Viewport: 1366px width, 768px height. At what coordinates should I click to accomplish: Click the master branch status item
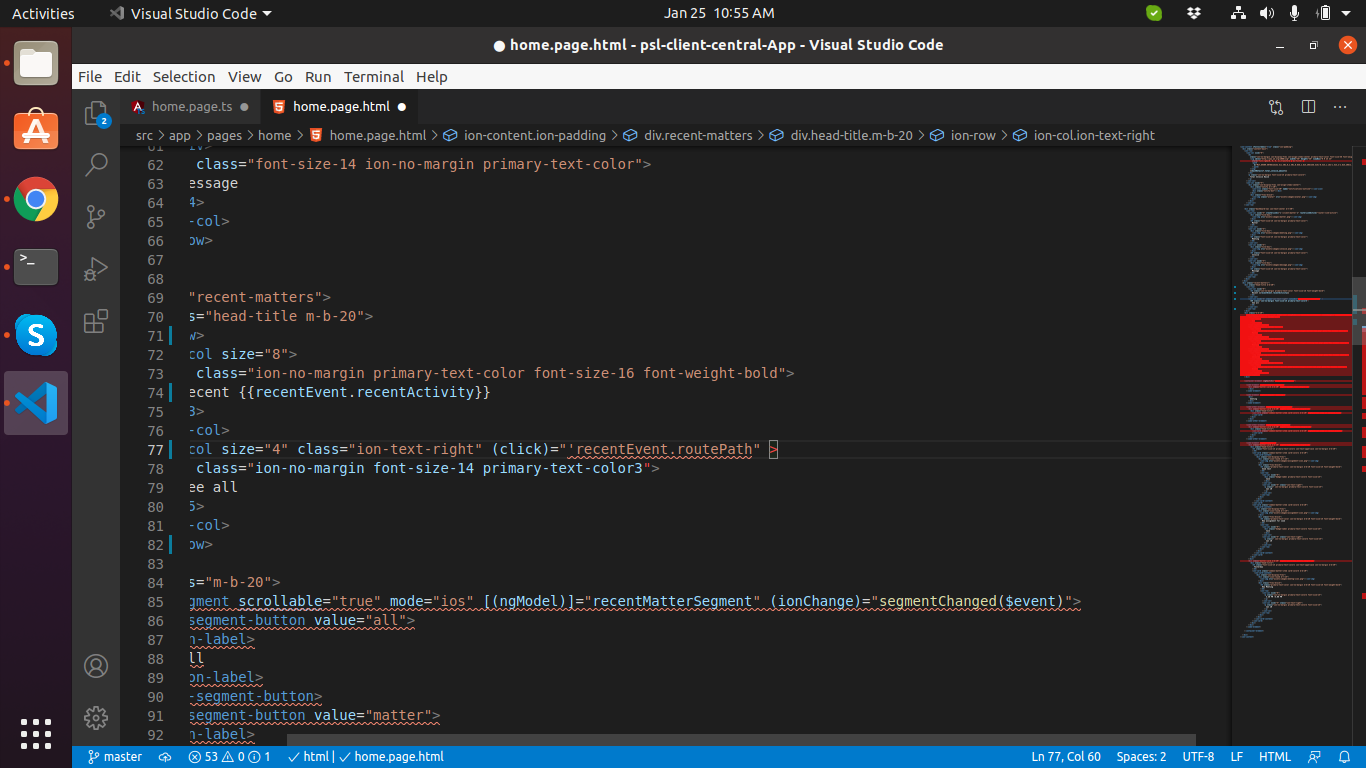114,757
